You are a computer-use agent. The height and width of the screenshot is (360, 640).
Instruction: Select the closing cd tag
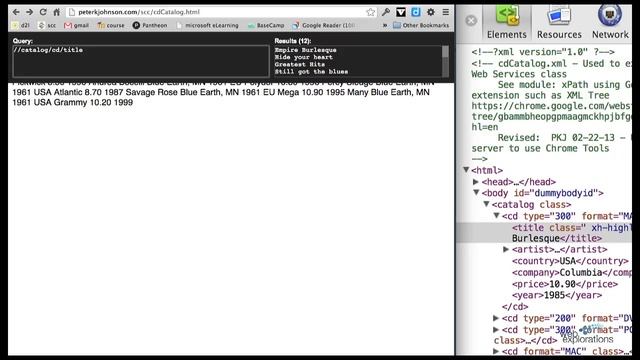click(x=515, y=307)
